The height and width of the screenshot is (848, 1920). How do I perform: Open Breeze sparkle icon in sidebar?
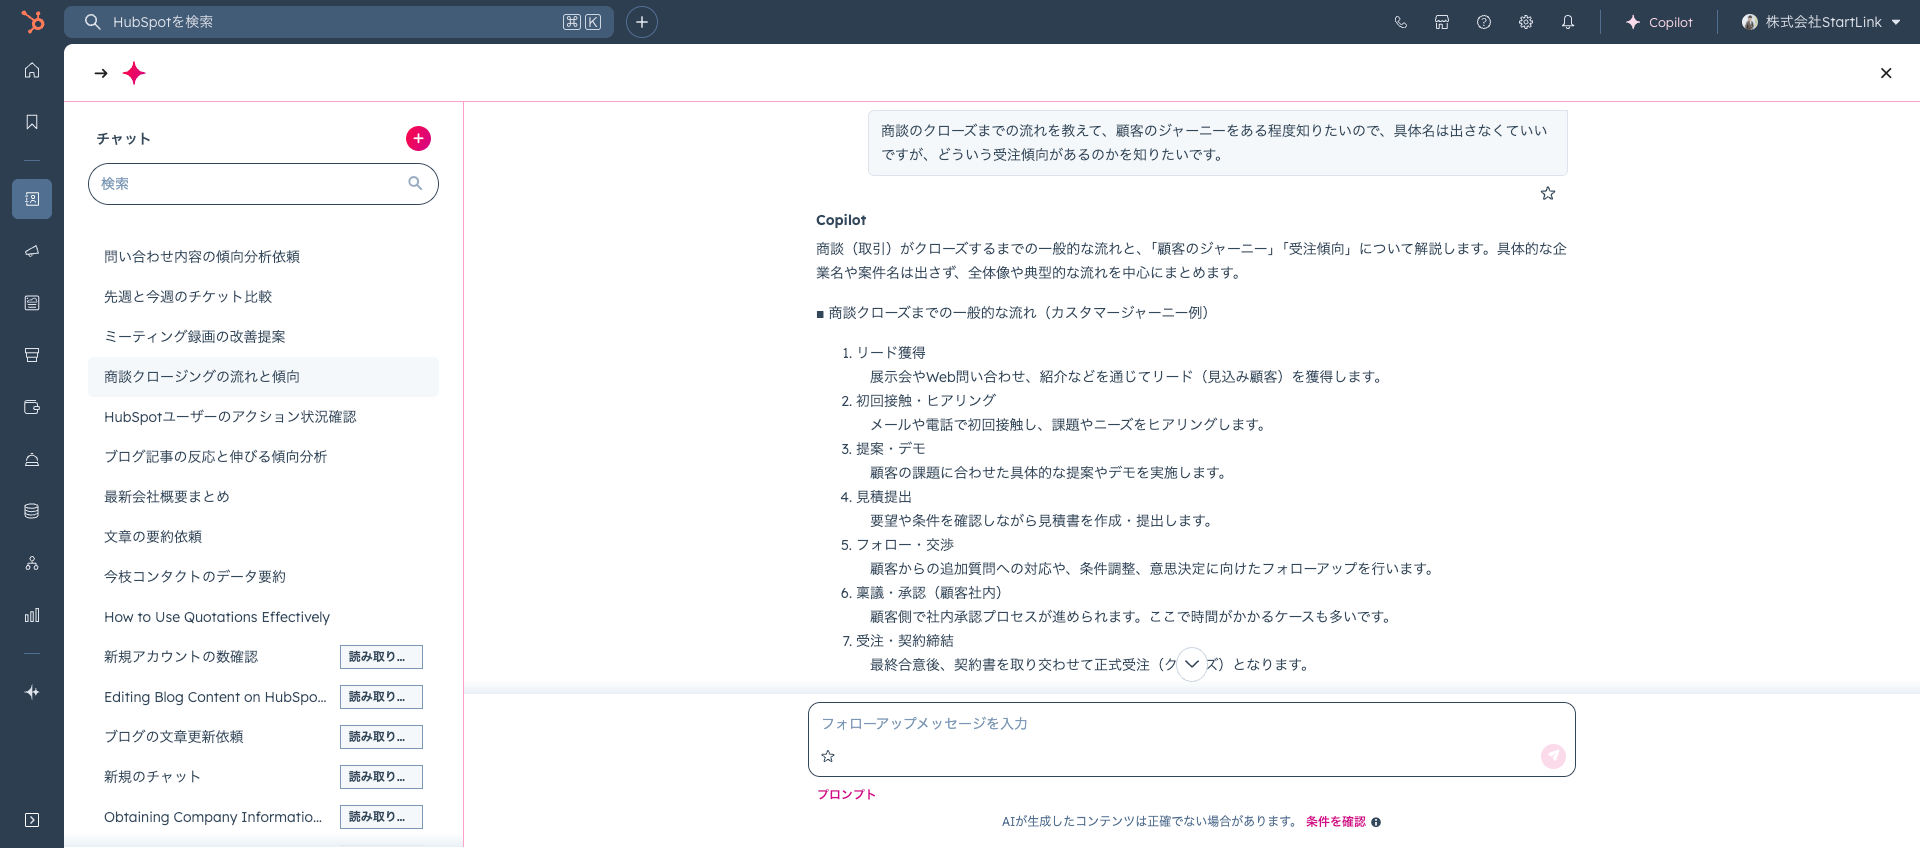(x=32, y=692)
